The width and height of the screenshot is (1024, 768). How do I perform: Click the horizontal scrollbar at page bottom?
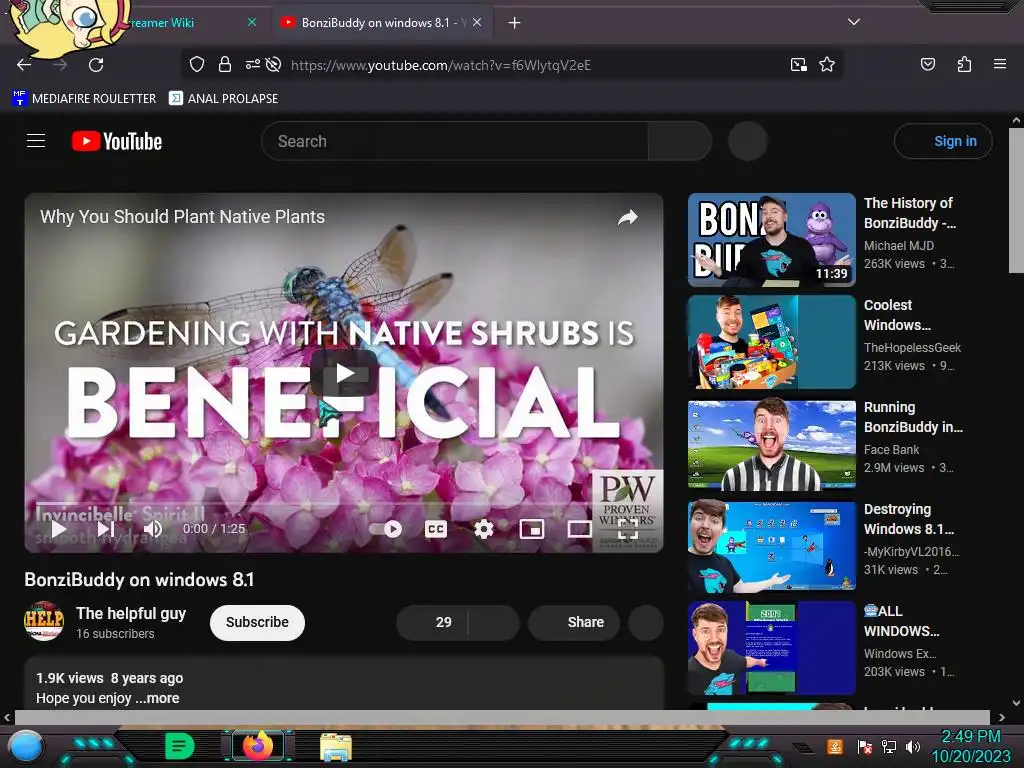[x=502, y=717]
